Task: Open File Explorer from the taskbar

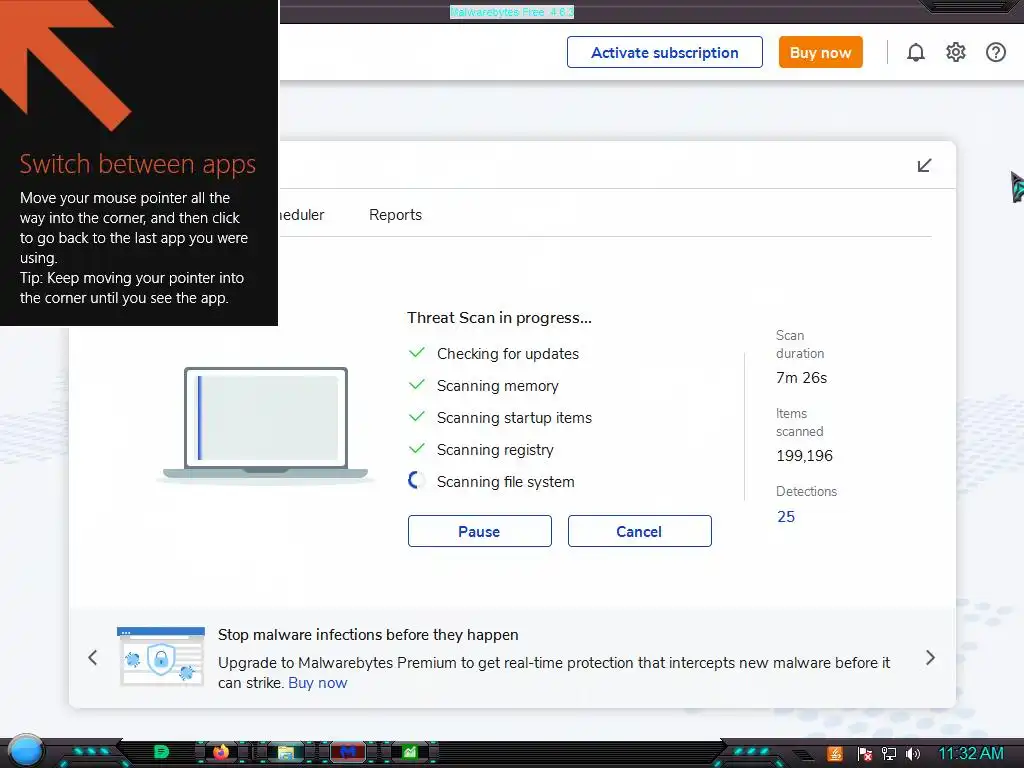Action: 285,753
